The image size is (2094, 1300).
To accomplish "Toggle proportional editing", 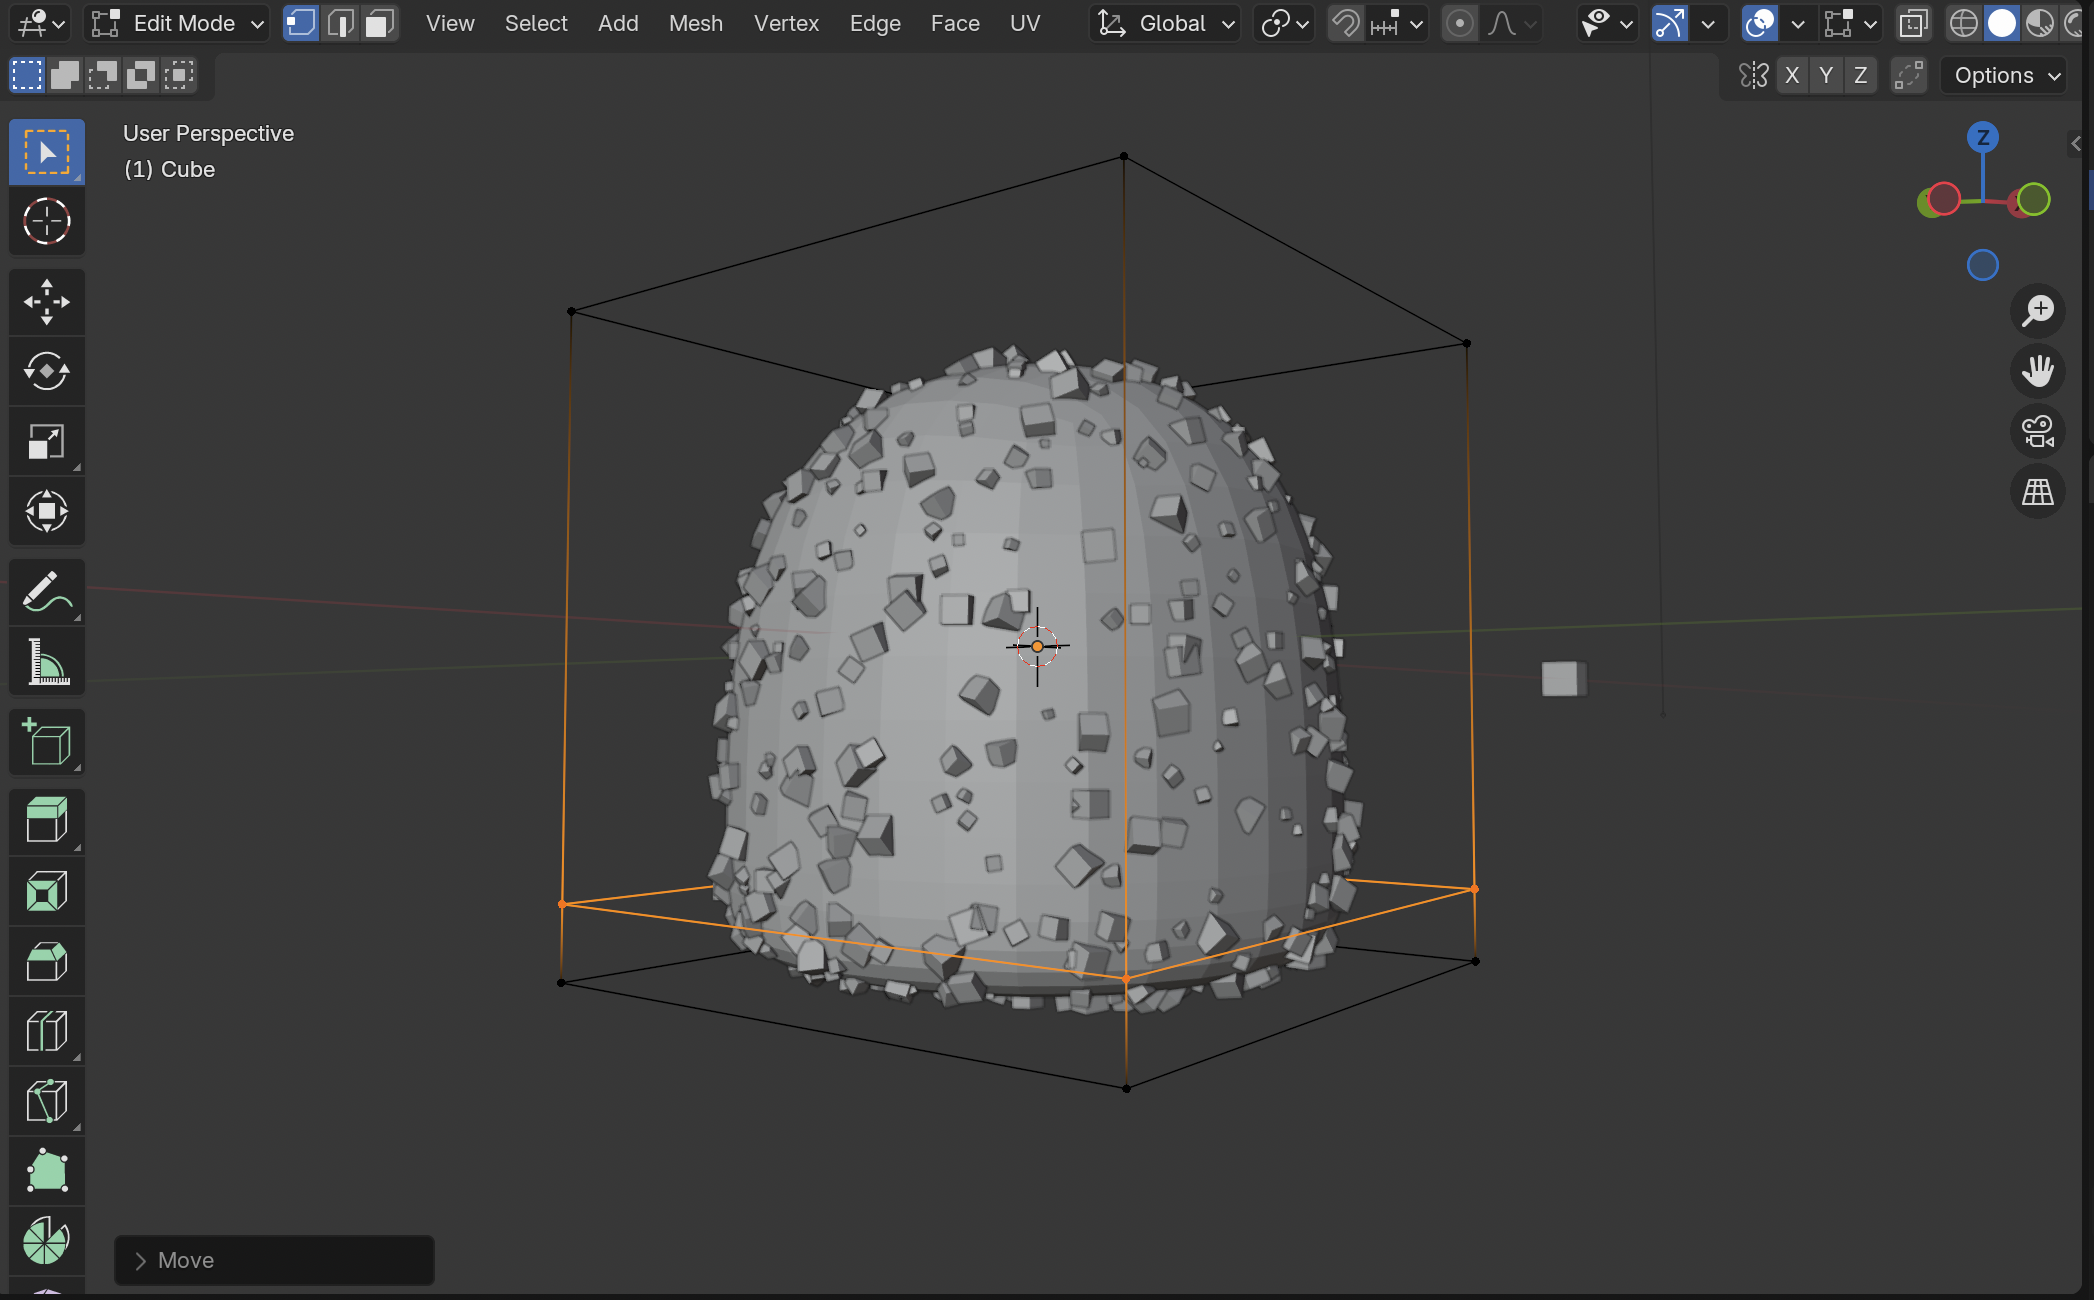I will pyautogui.click(x=1459, y=23).
